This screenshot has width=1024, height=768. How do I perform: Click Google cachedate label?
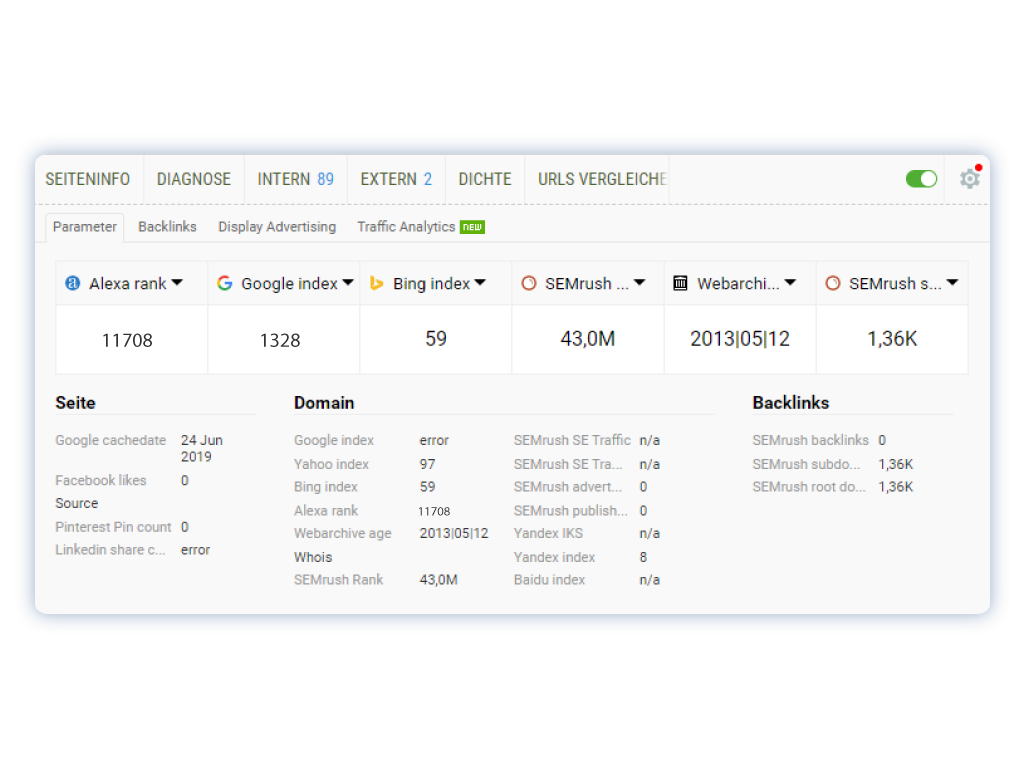(x=110, y=440)
